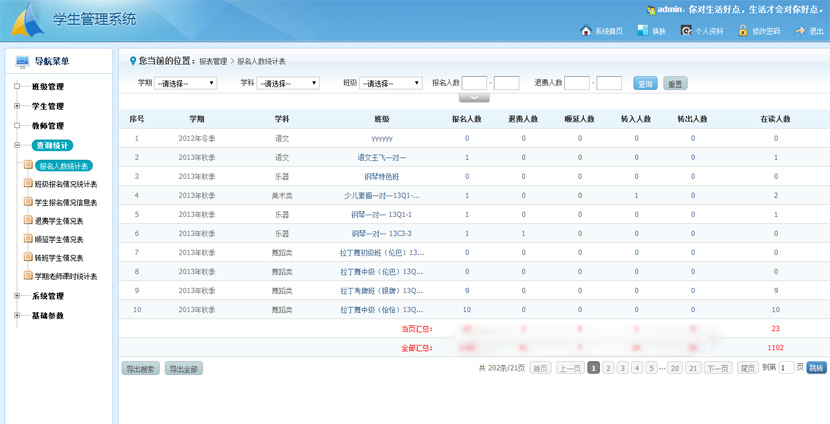Click the 在读人数 column header
Image resolution: width=830 pixels, height=424 pixels.
coord(775,119)
